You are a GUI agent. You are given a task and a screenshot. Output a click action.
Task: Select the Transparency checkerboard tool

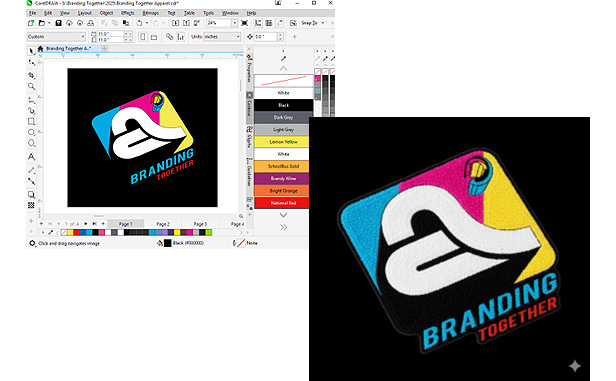(31, 205)
